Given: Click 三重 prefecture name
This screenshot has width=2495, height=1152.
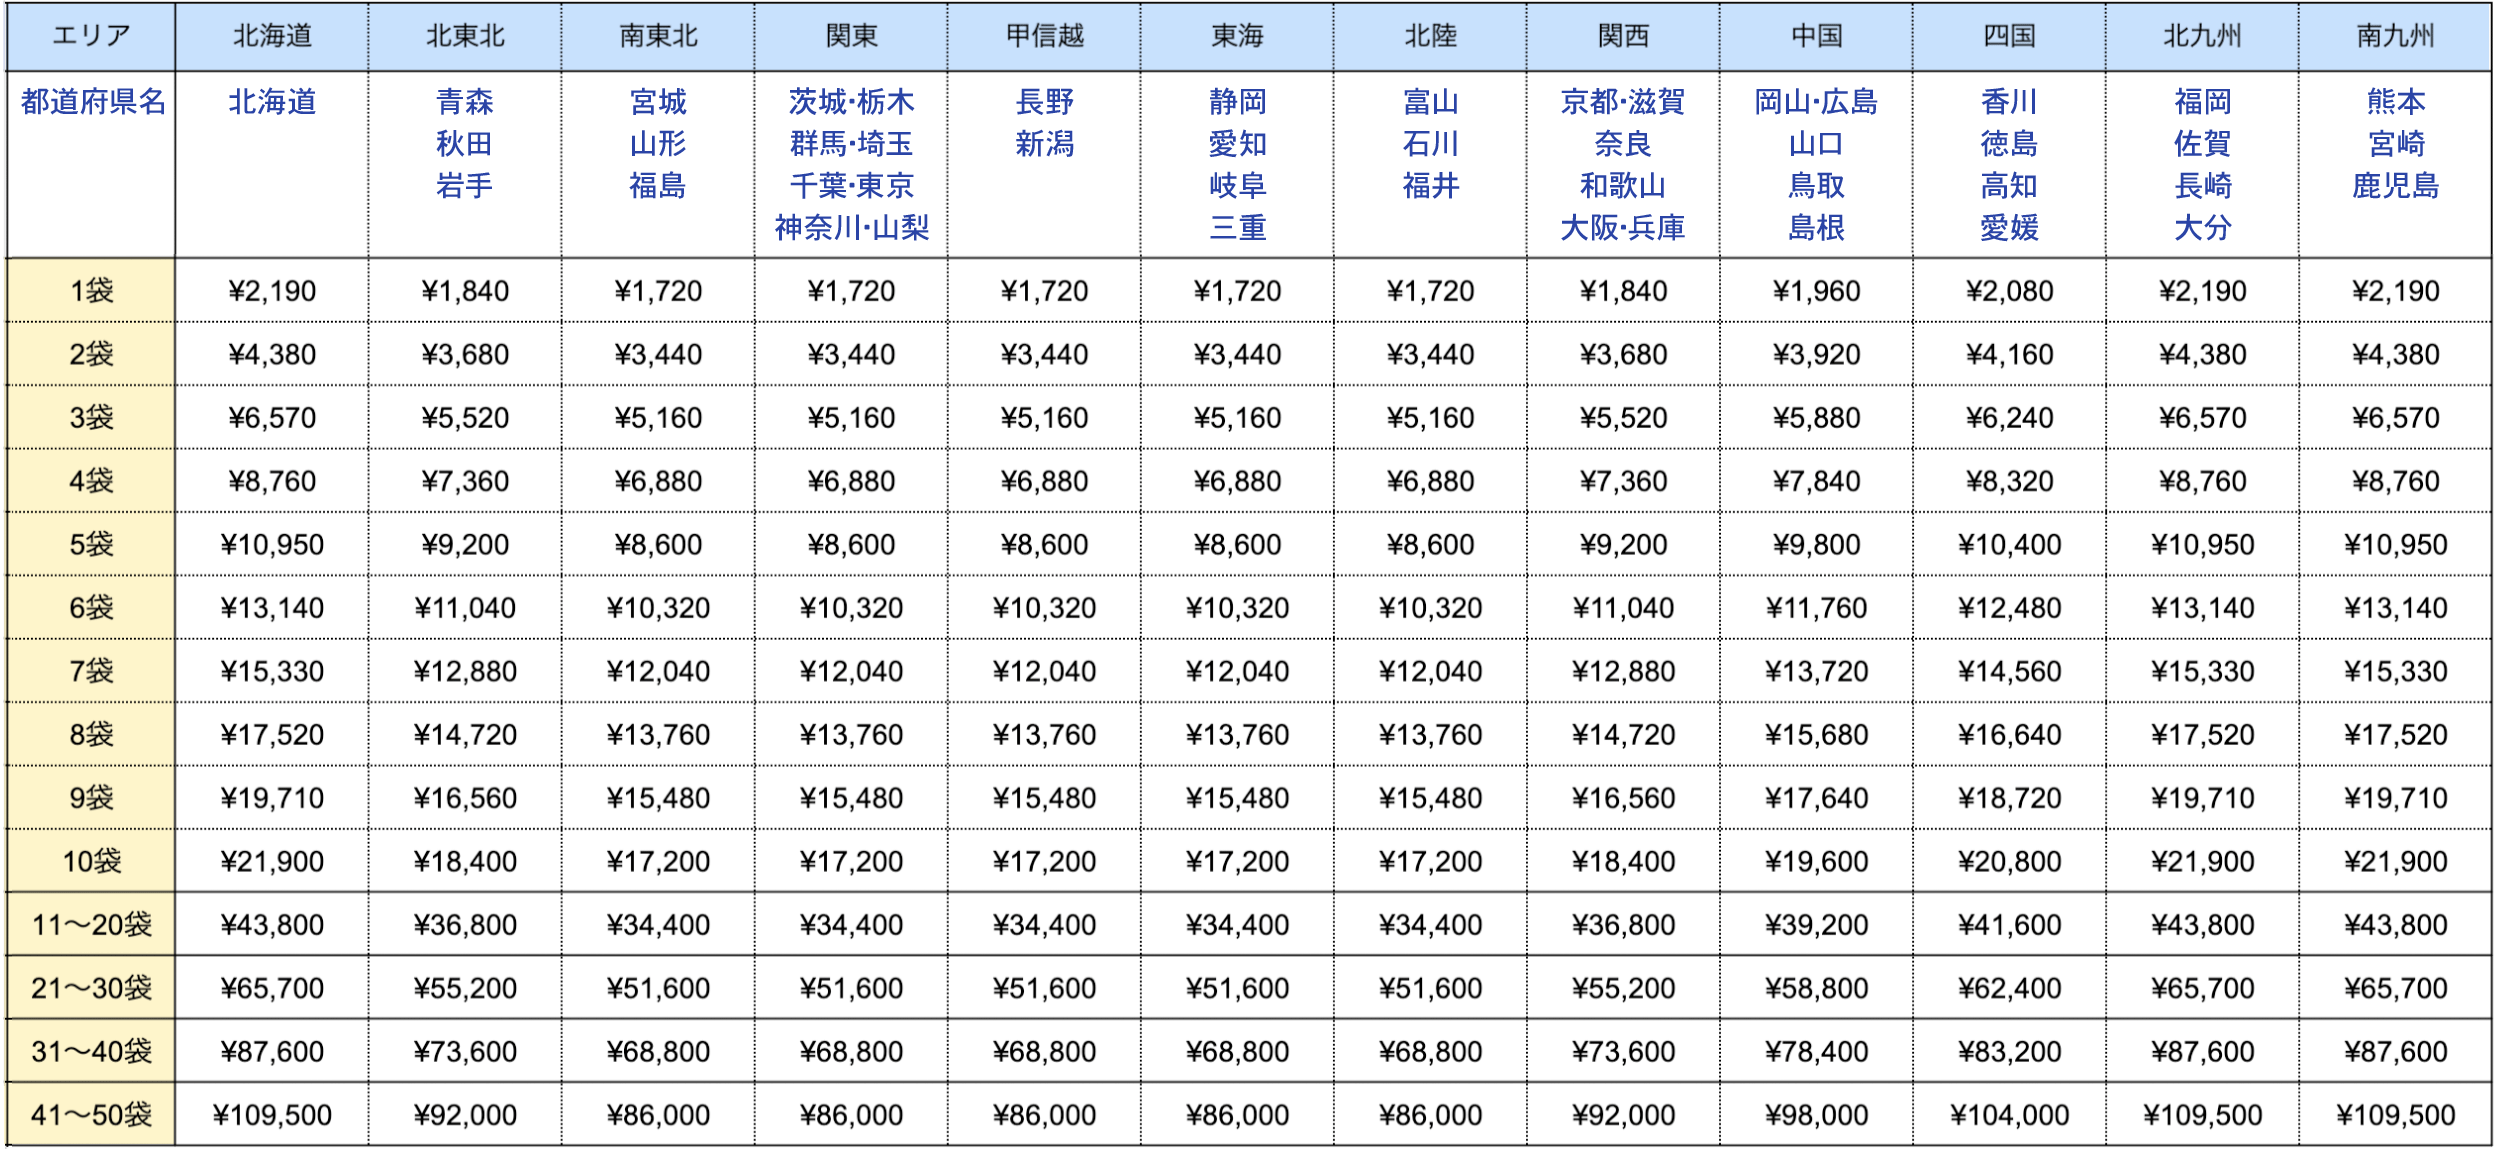Looking at the screenshot, I should (1237, 228).
